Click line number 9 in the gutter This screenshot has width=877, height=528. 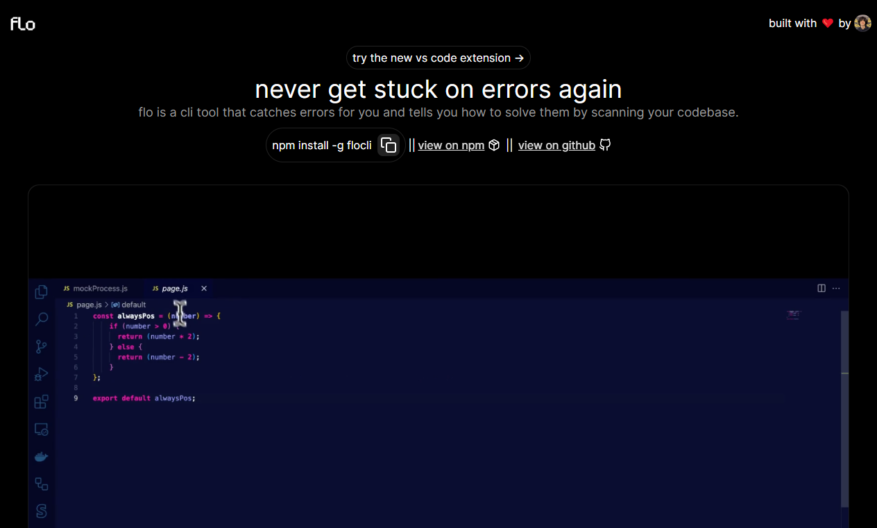point(76,398)
